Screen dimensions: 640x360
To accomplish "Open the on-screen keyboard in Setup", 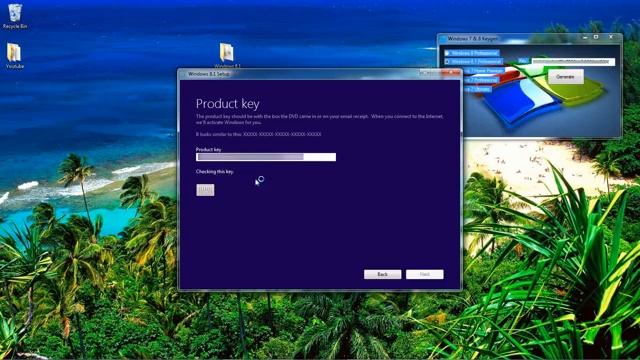I will click(205, 190).
